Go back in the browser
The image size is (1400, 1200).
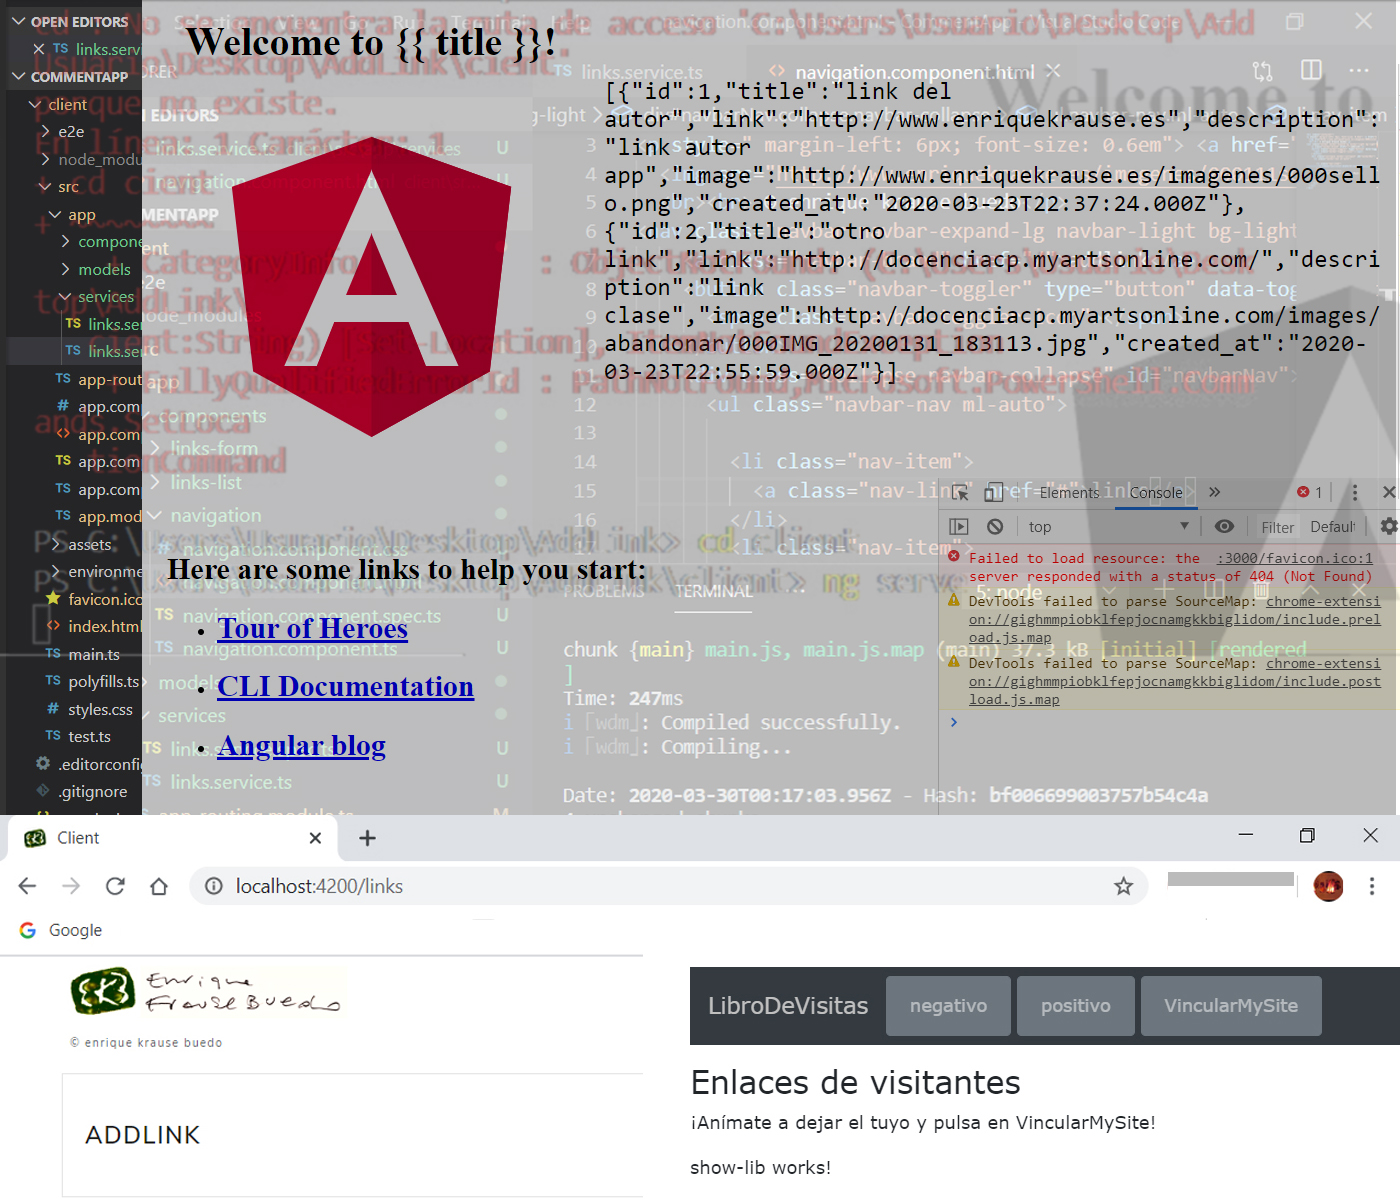[x=27, y=886]
